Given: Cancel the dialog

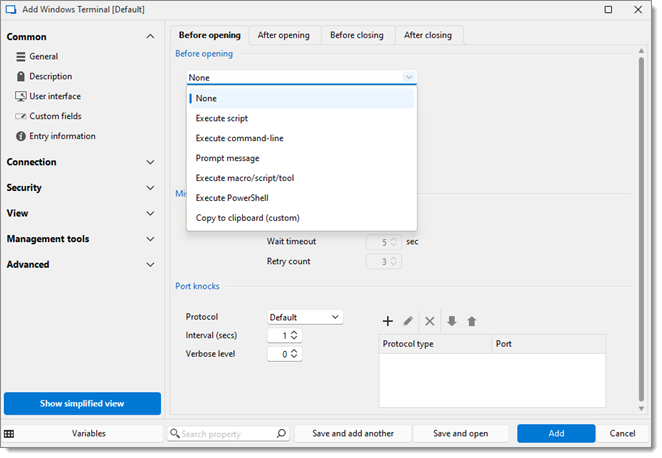Looking at the screenshot, I should 622,434.
